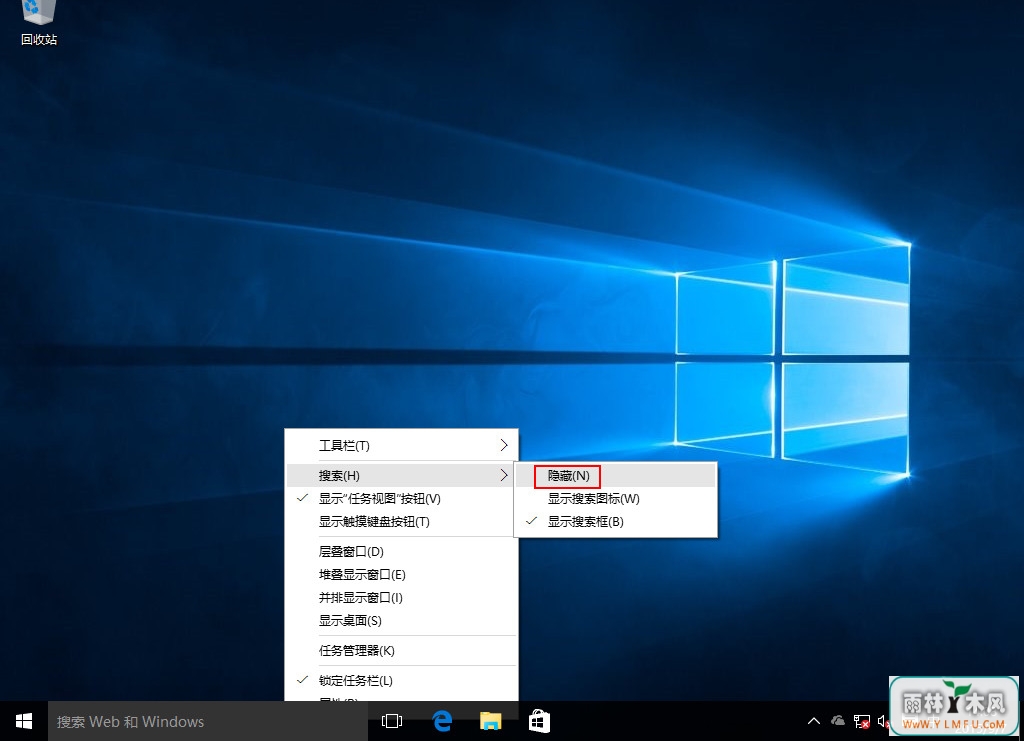Select 隐藏(N) in the search submenu
The image size is (1024, 741).
tap(616, 476)
